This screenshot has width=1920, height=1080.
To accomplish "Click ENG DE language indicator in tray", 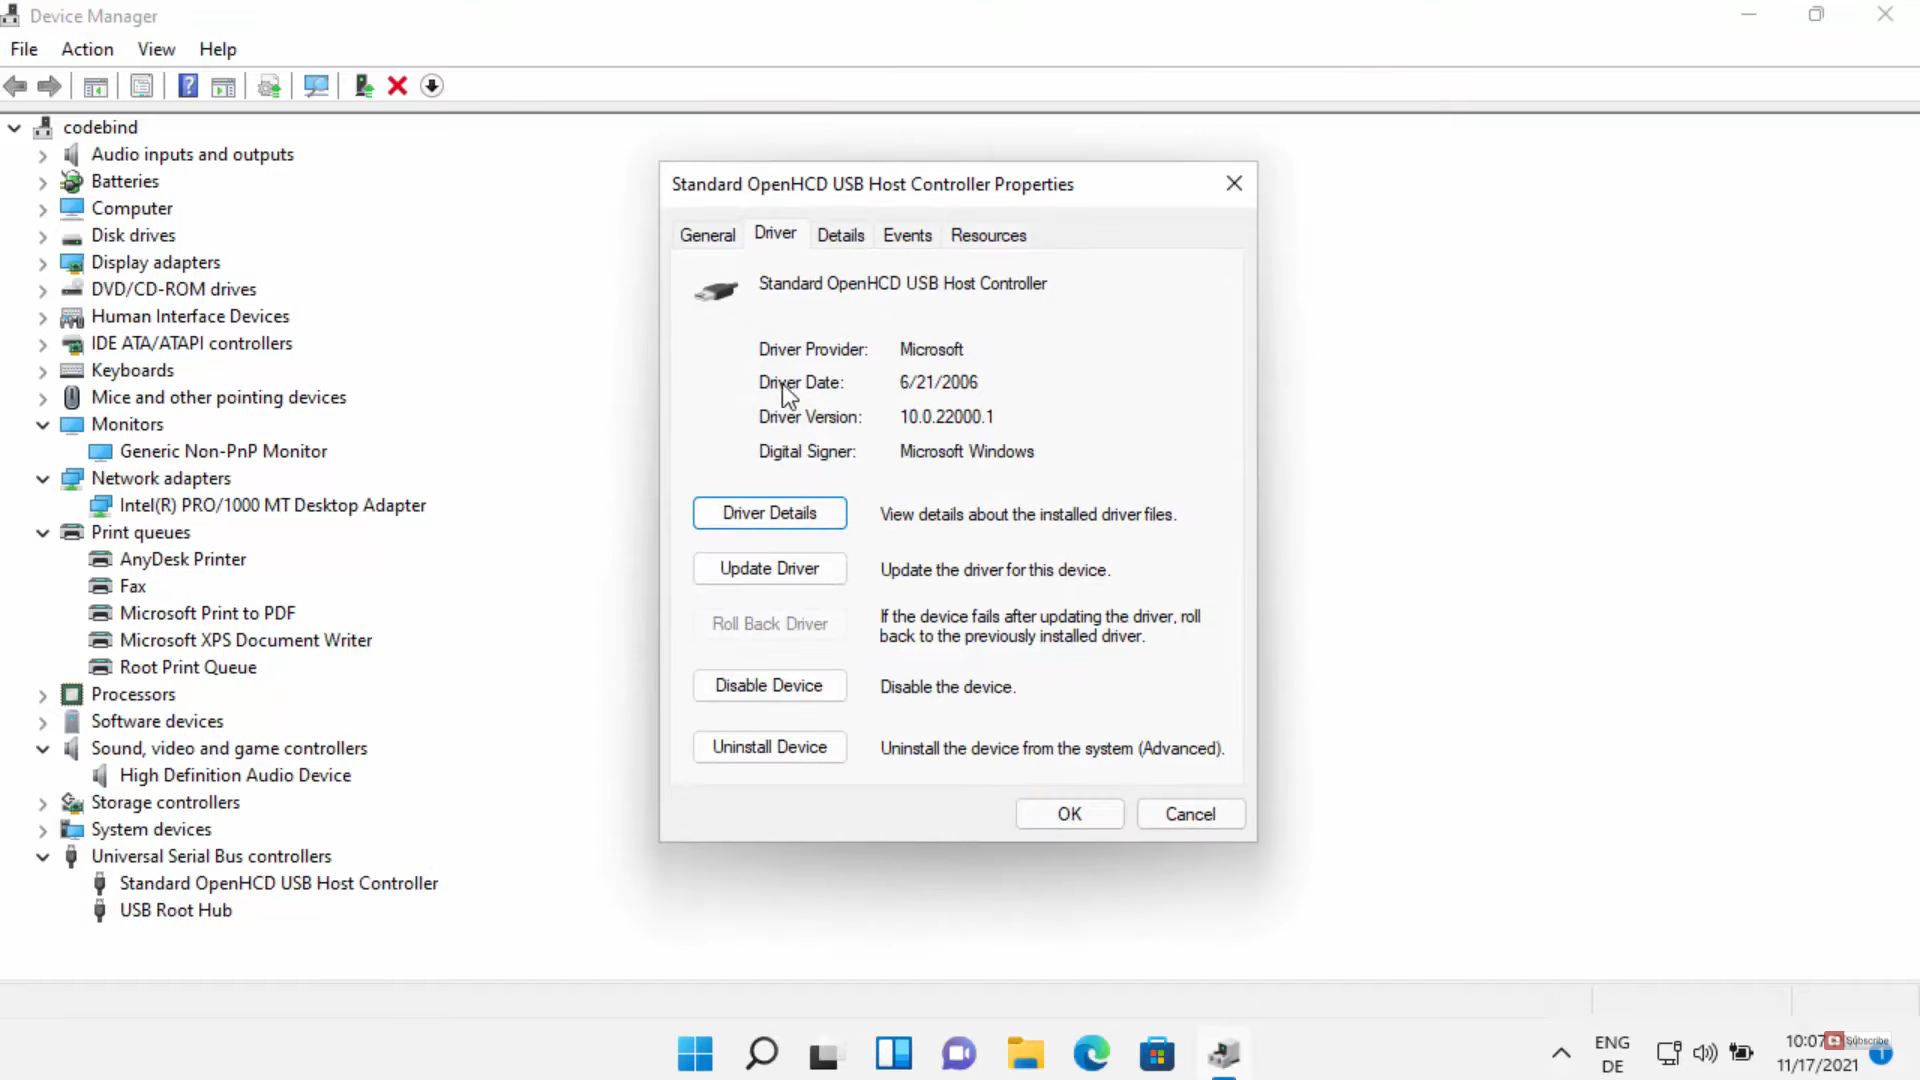I will point(1612,1054).
